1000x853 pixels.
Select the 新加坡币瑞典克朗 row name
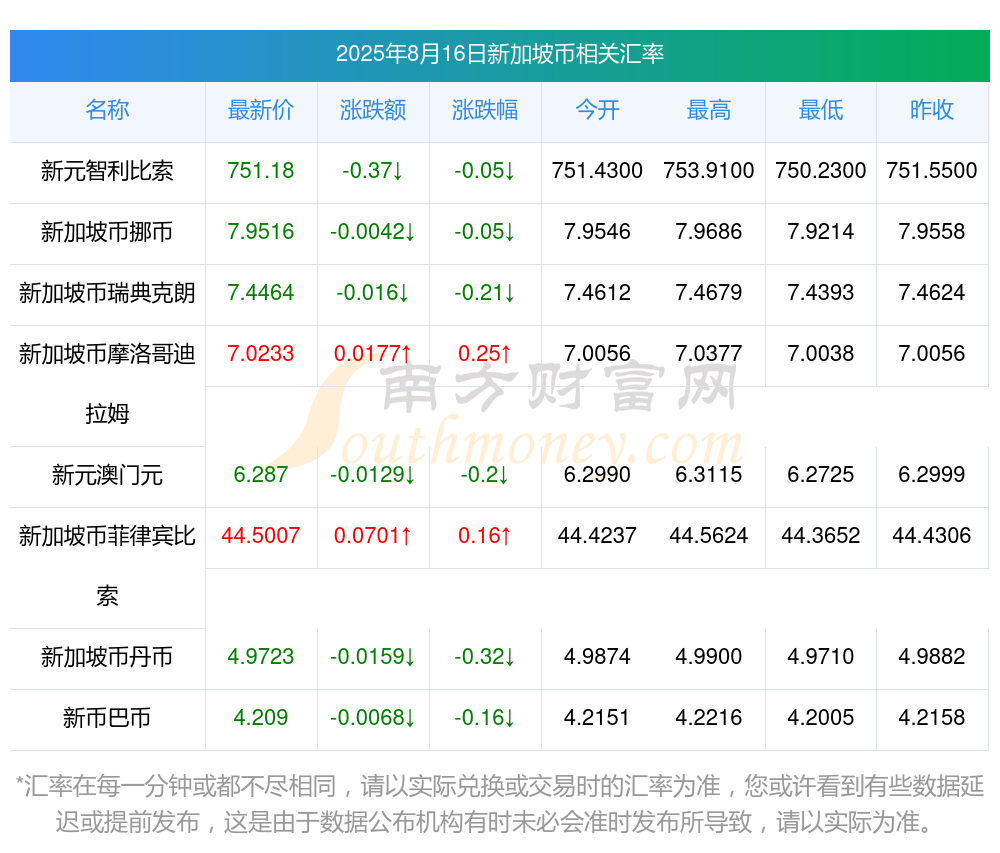coord(107,293)
